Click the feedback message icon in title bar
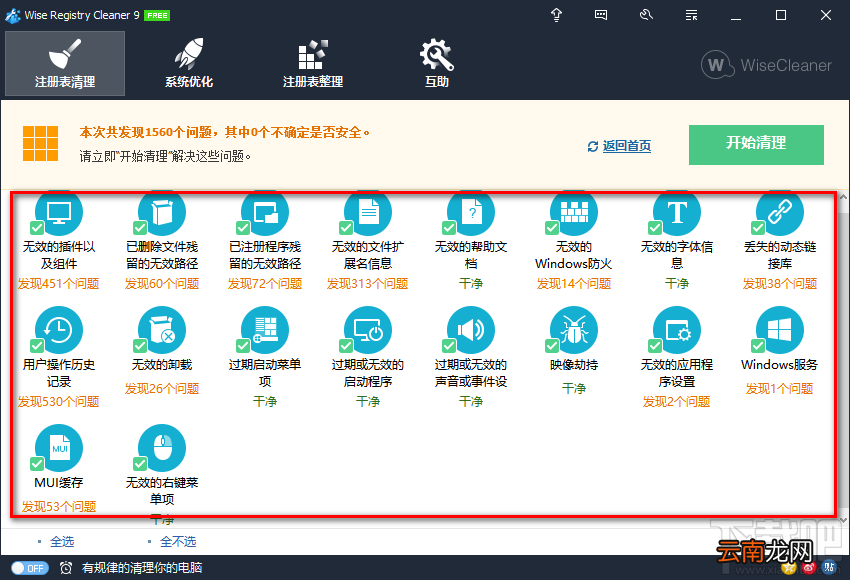850x580 pixels. (x=601, y=15)
